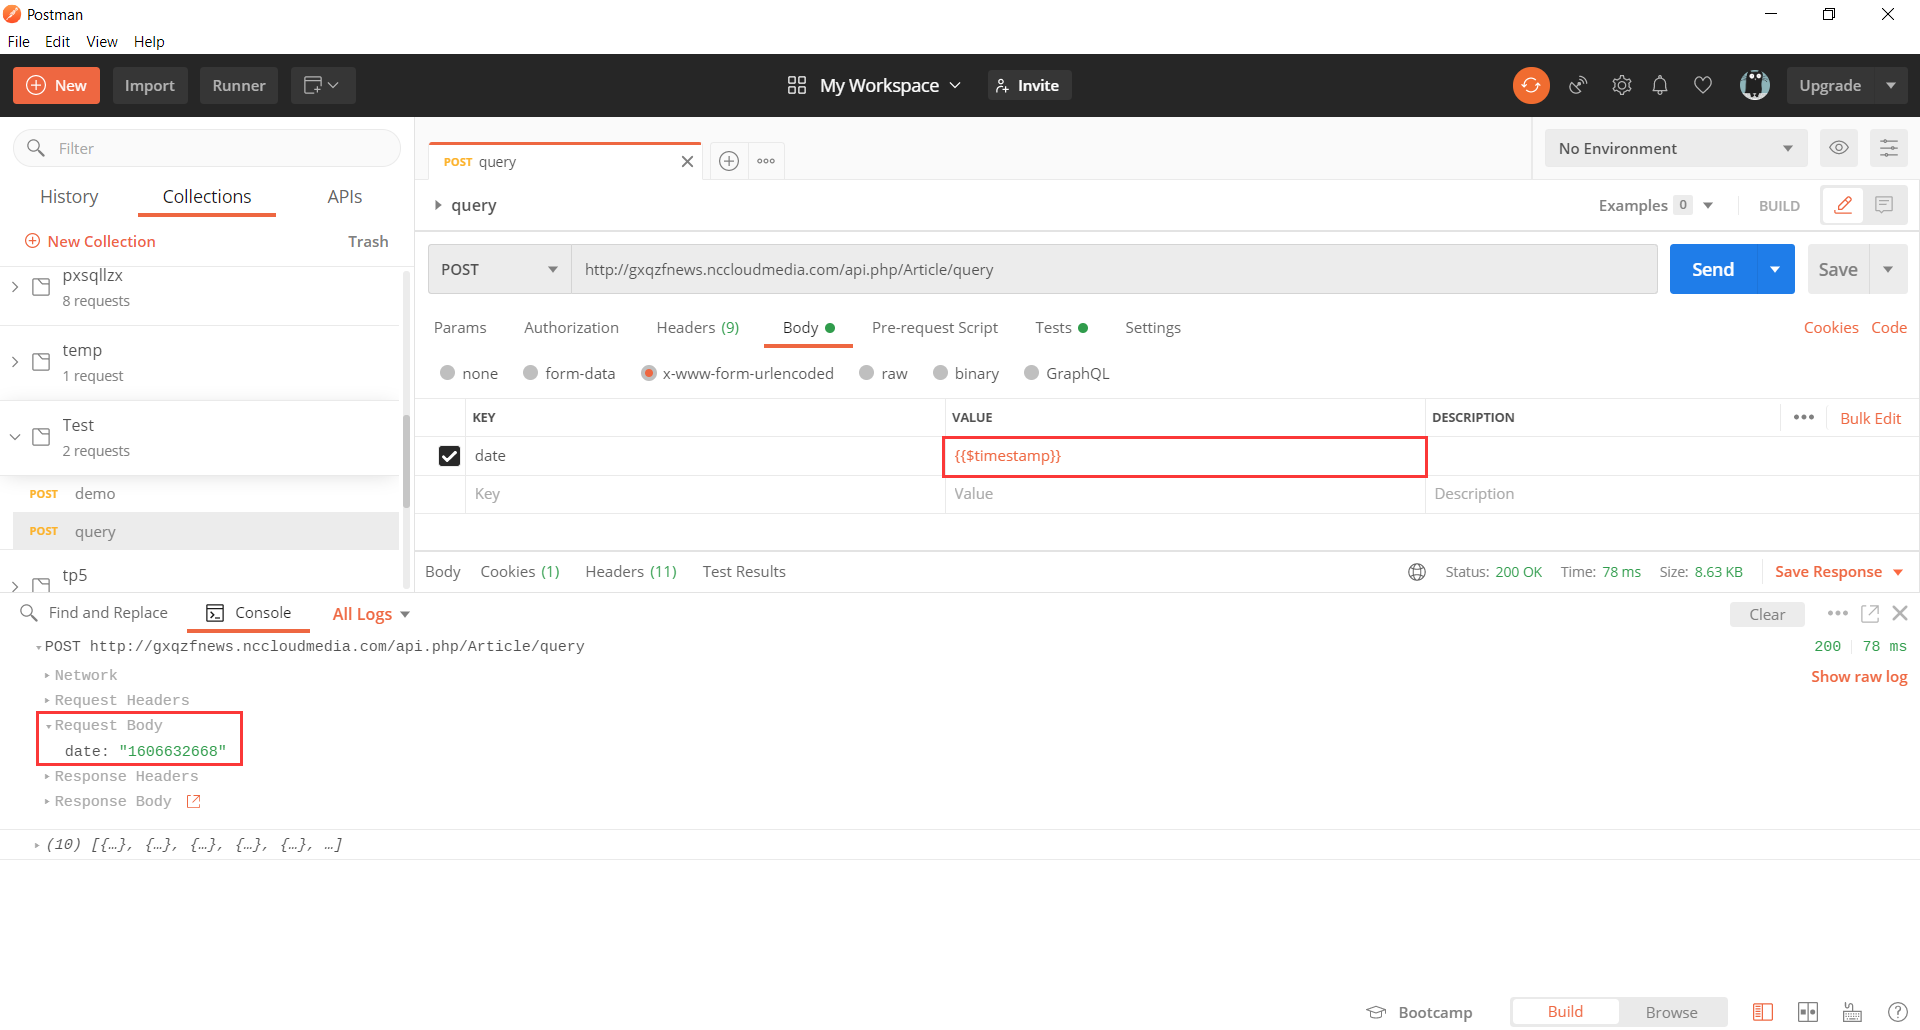Expand the pxsqllzx collection
The image size is (1920, 1030).
(15, 287)
